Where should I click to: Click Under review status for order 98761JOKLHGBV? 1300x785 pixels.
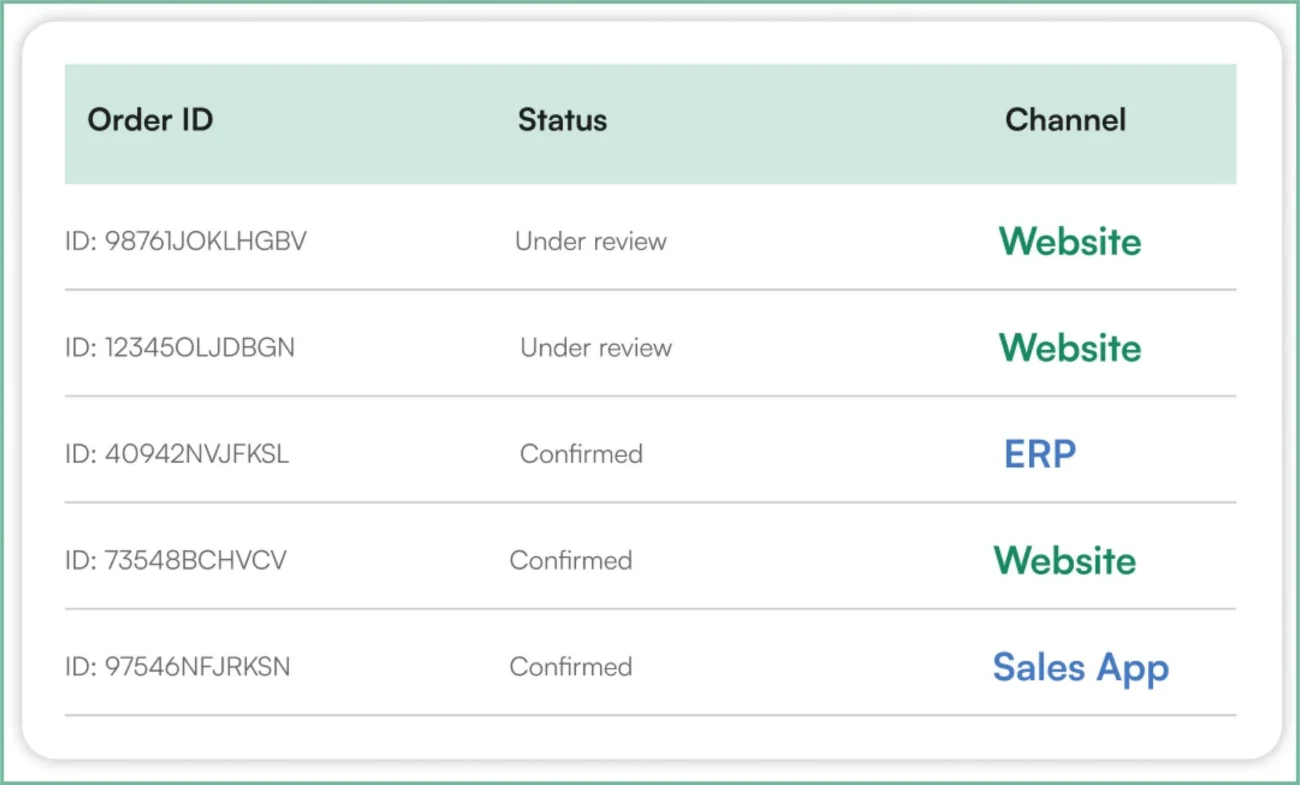point(590,242)
